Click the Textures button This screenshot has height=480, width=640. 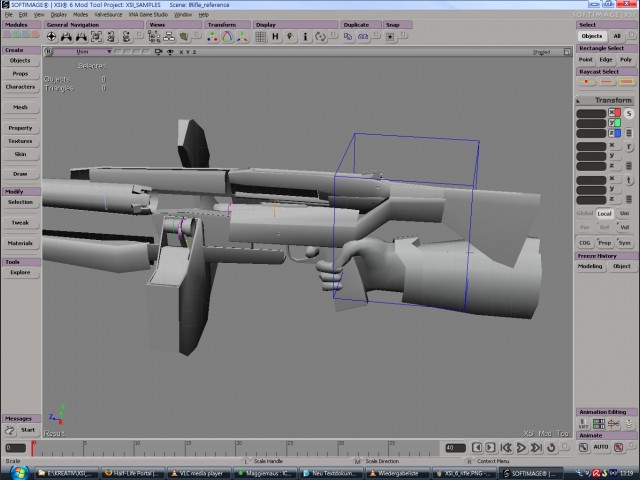pyautogui.click(x=20, y=141)
